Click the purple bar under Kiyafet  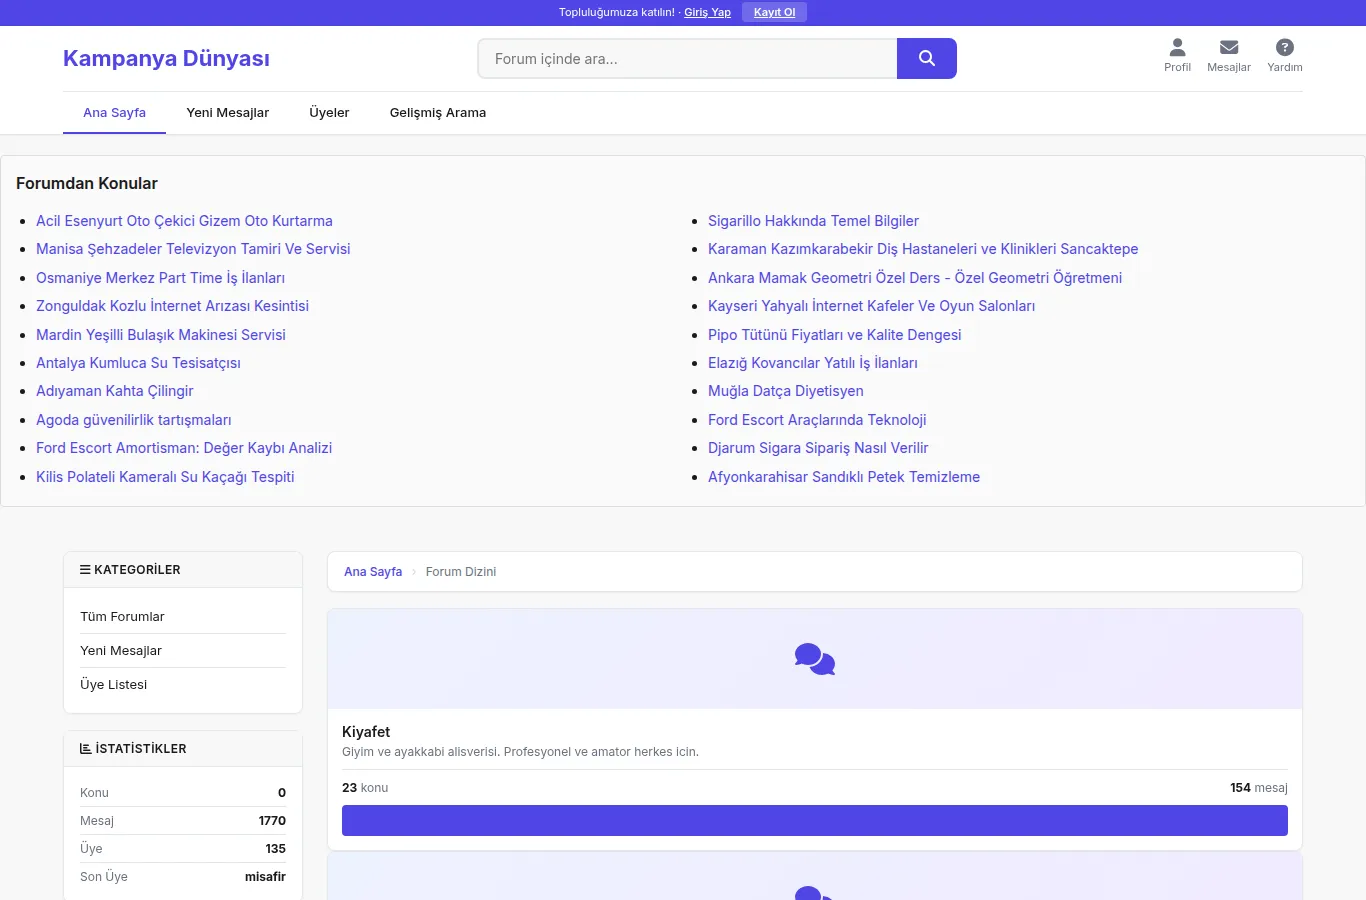click(815, 820)
